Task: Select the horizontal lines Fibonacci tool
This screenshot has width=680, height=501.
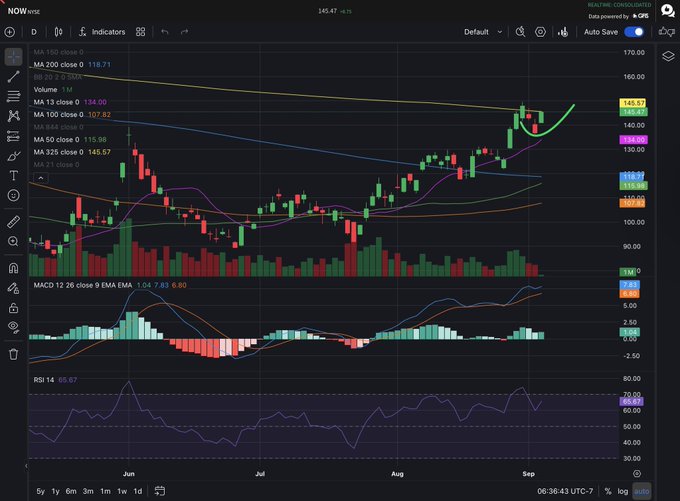Action: (x=13, y=96)
